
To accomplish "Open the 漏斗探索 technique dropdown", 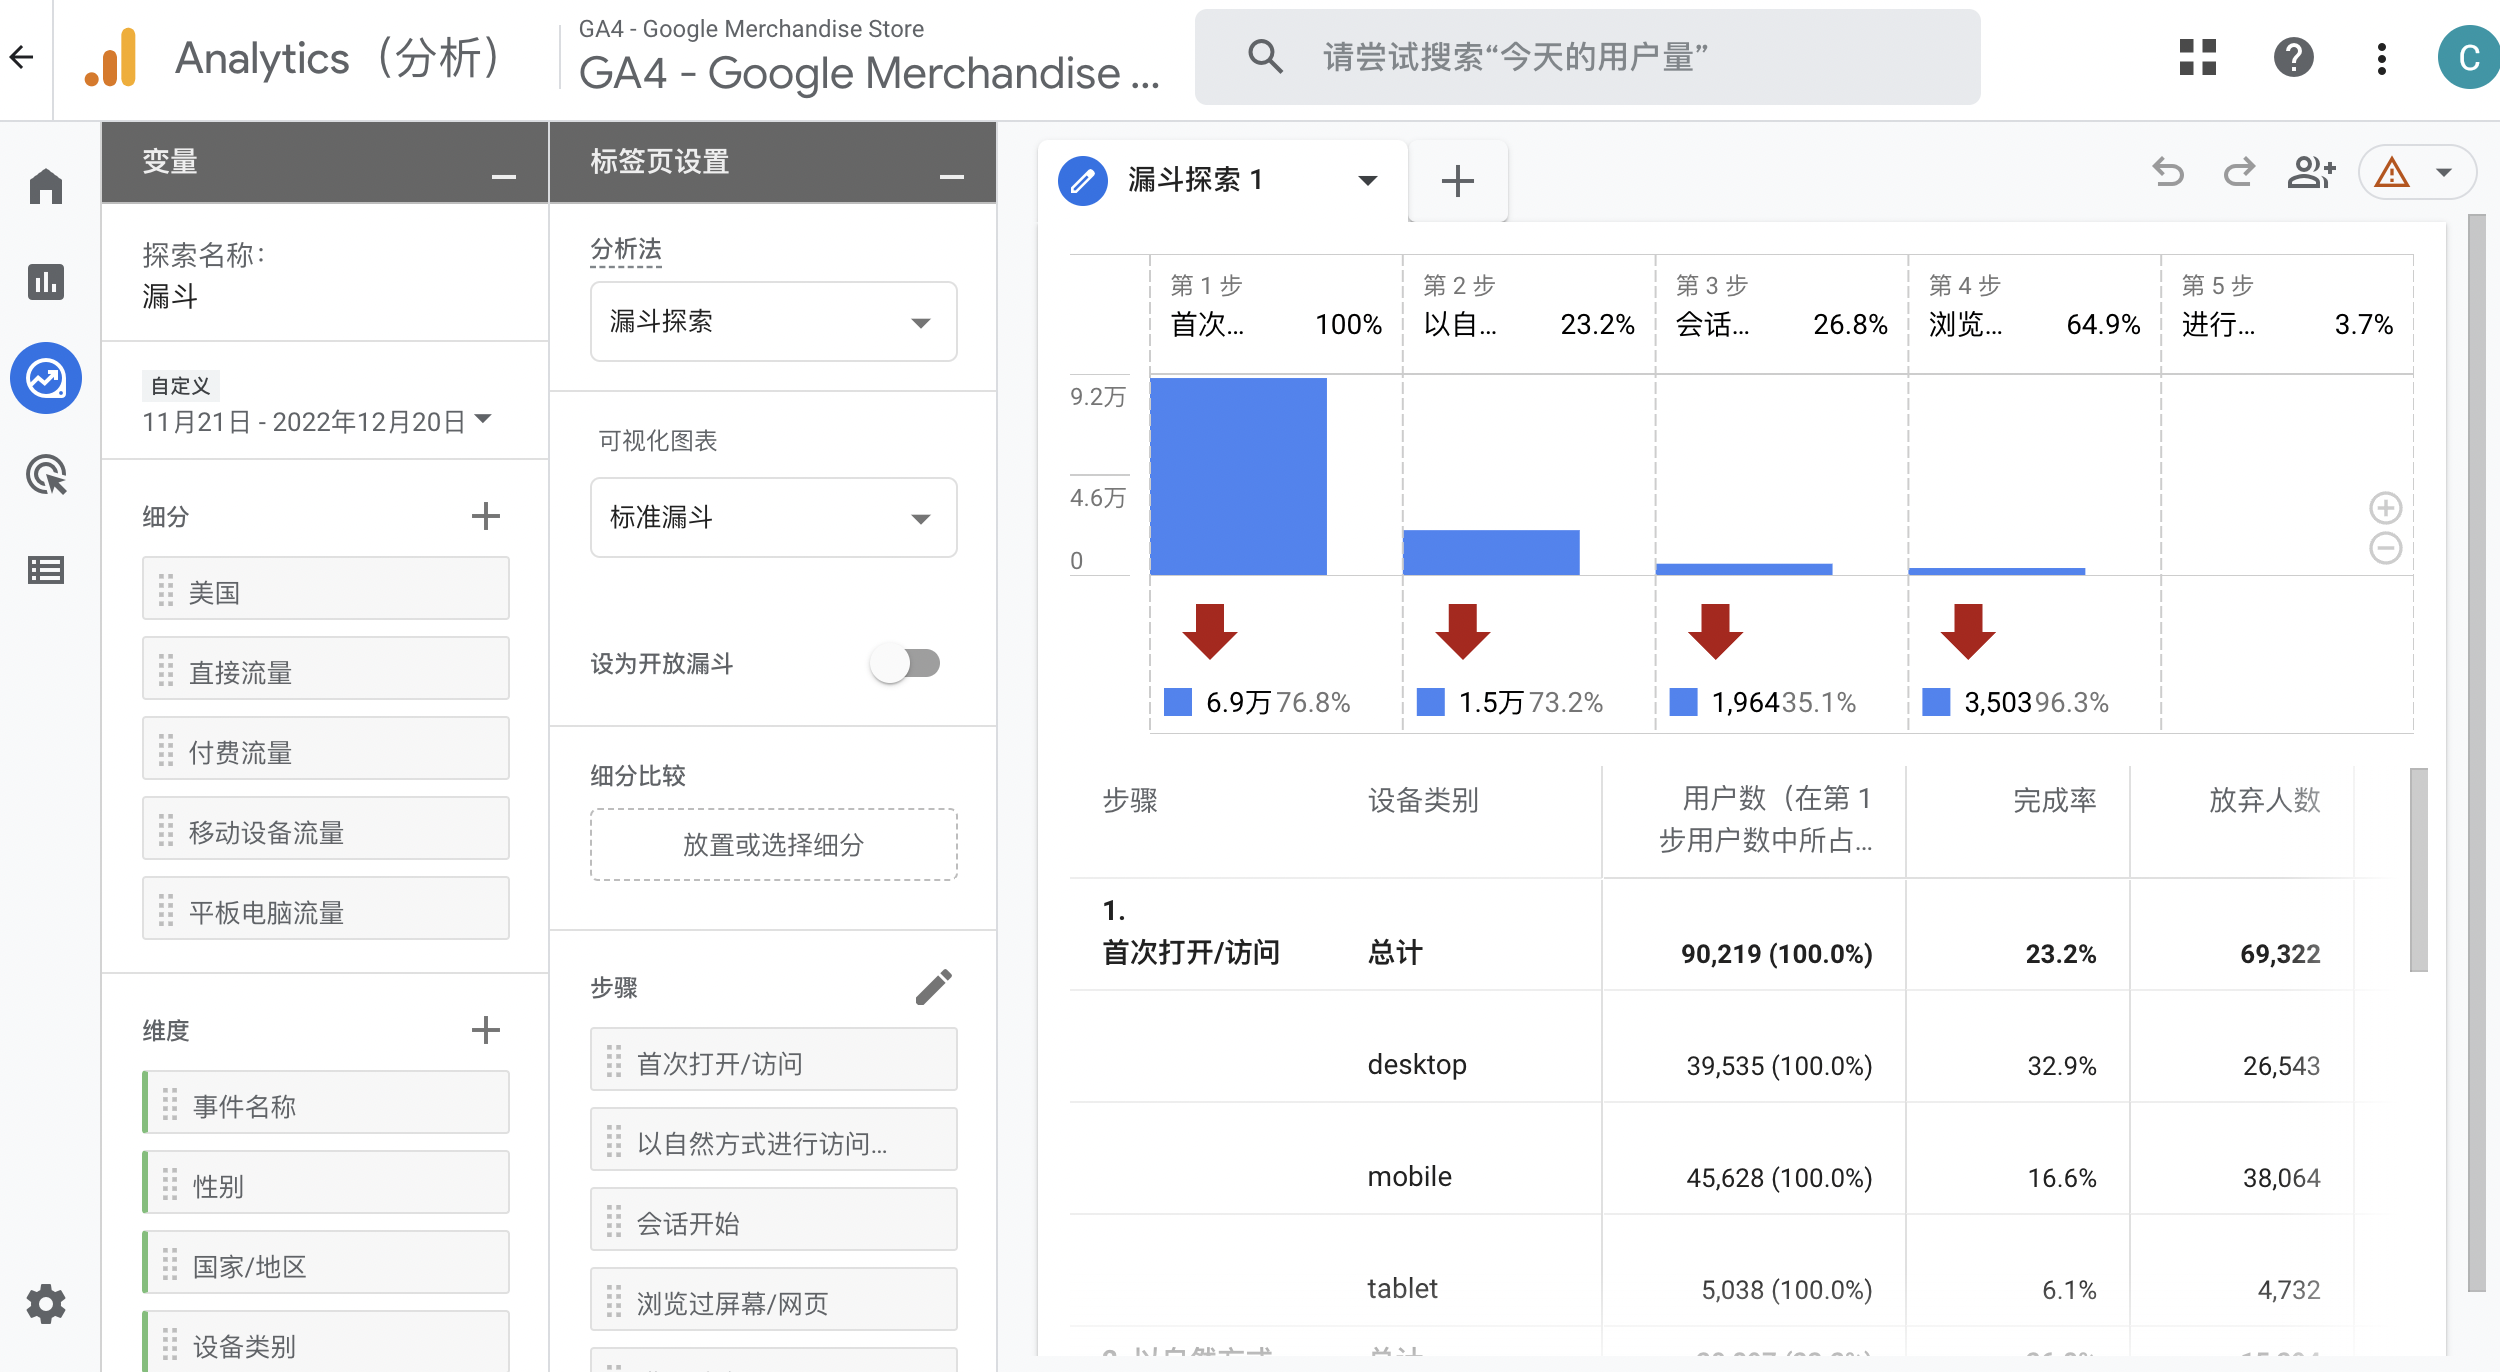I will (x=773, y=322).
